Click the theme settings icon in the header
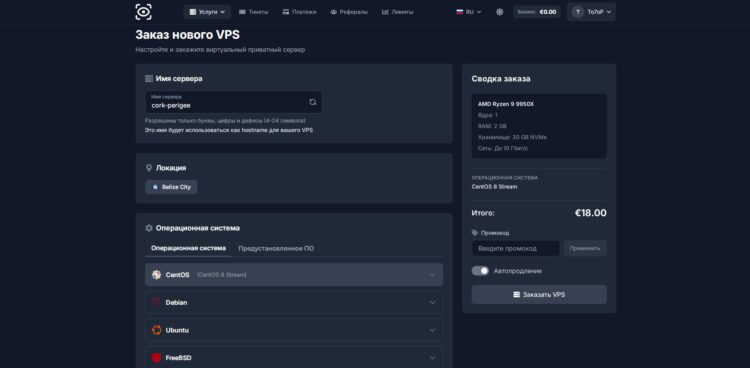The image size is (750, 368). tap(499, 12)
